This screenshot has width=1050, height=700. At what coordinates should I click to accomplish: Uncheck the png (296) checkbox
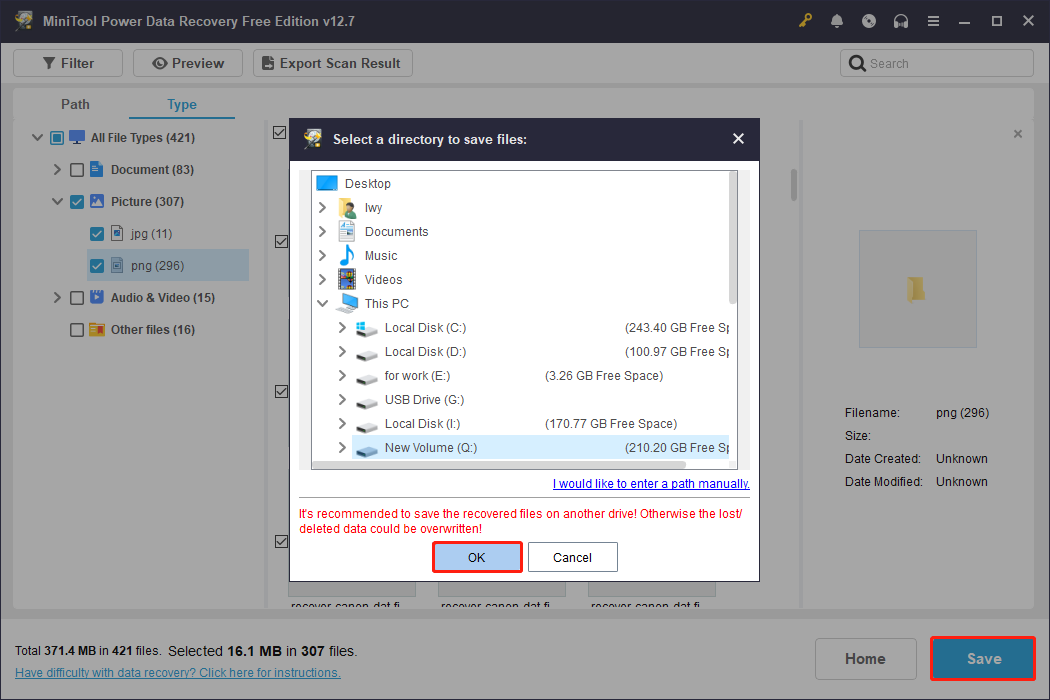click(96, 265)
